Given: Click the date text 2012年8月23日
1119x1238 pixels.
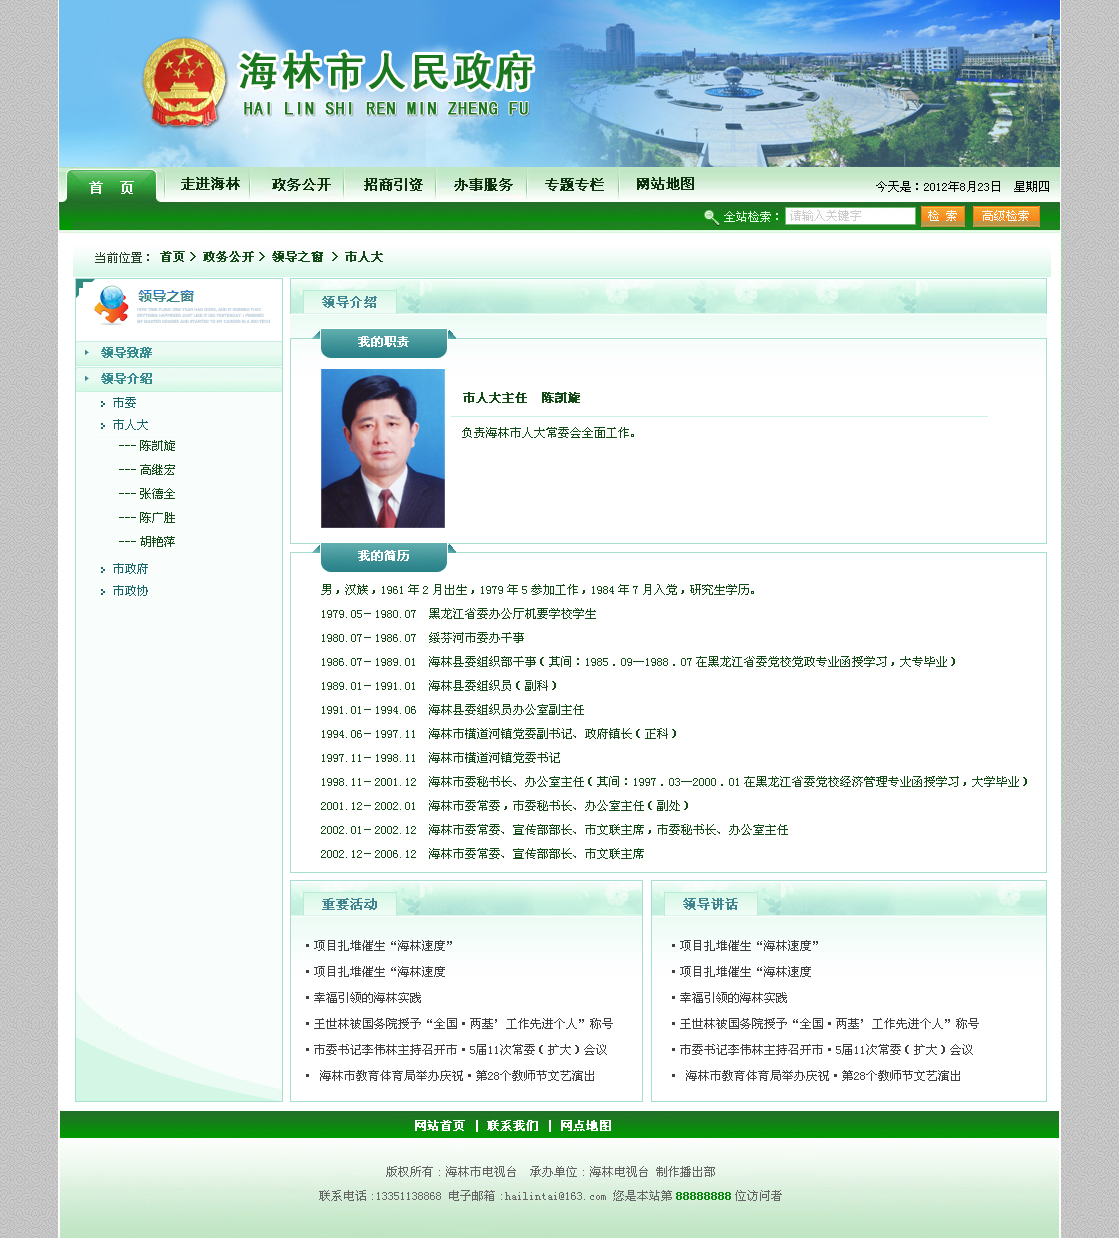Looking at the screenshot, I should 962,187.
